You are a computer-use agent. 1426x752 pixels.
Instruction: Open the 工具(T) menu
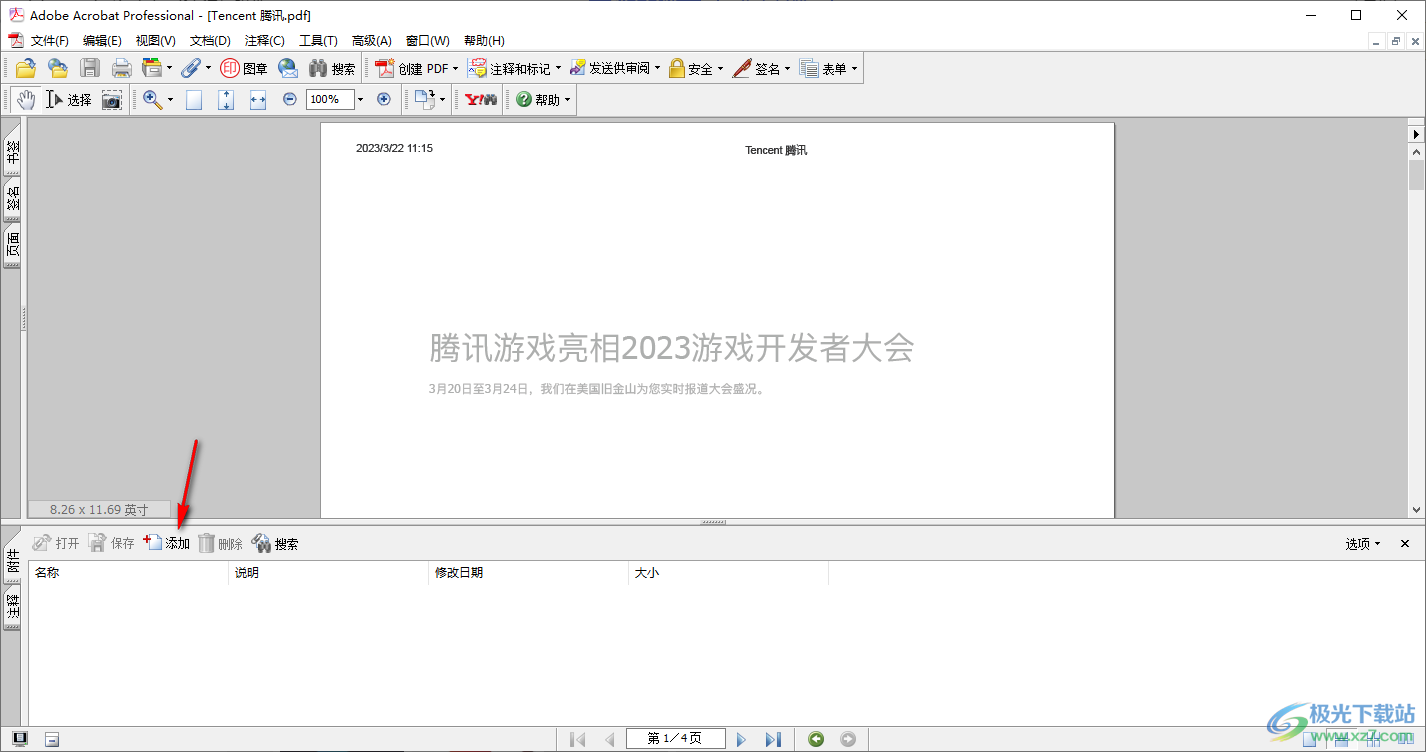[318, 41]
